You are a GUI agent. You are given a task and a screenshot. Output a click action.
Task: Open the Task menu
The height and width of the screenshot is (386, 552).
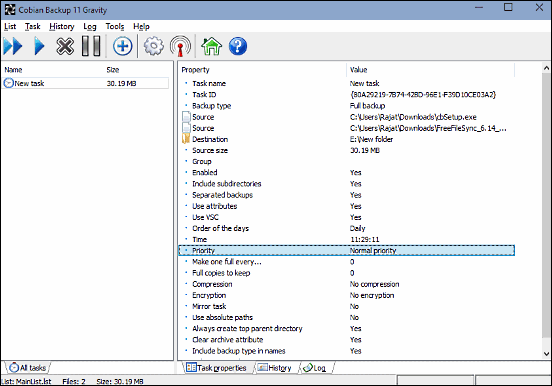coord(33,26)
